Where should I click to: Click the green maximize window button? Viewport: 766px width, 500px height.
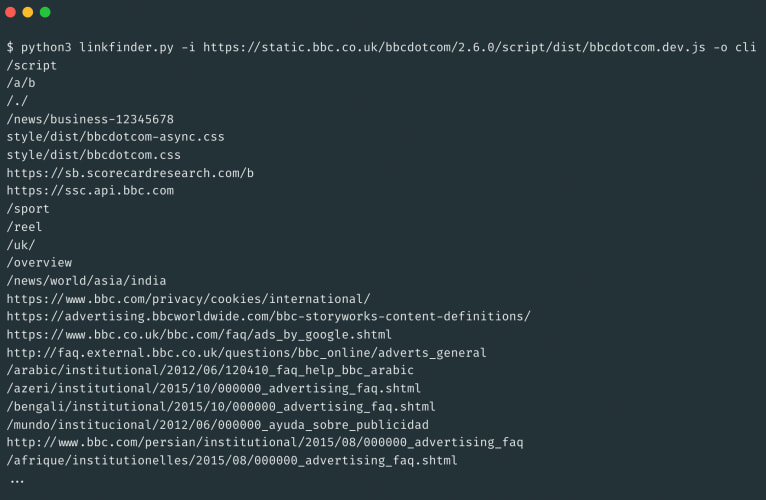click(x=45, y=12)
